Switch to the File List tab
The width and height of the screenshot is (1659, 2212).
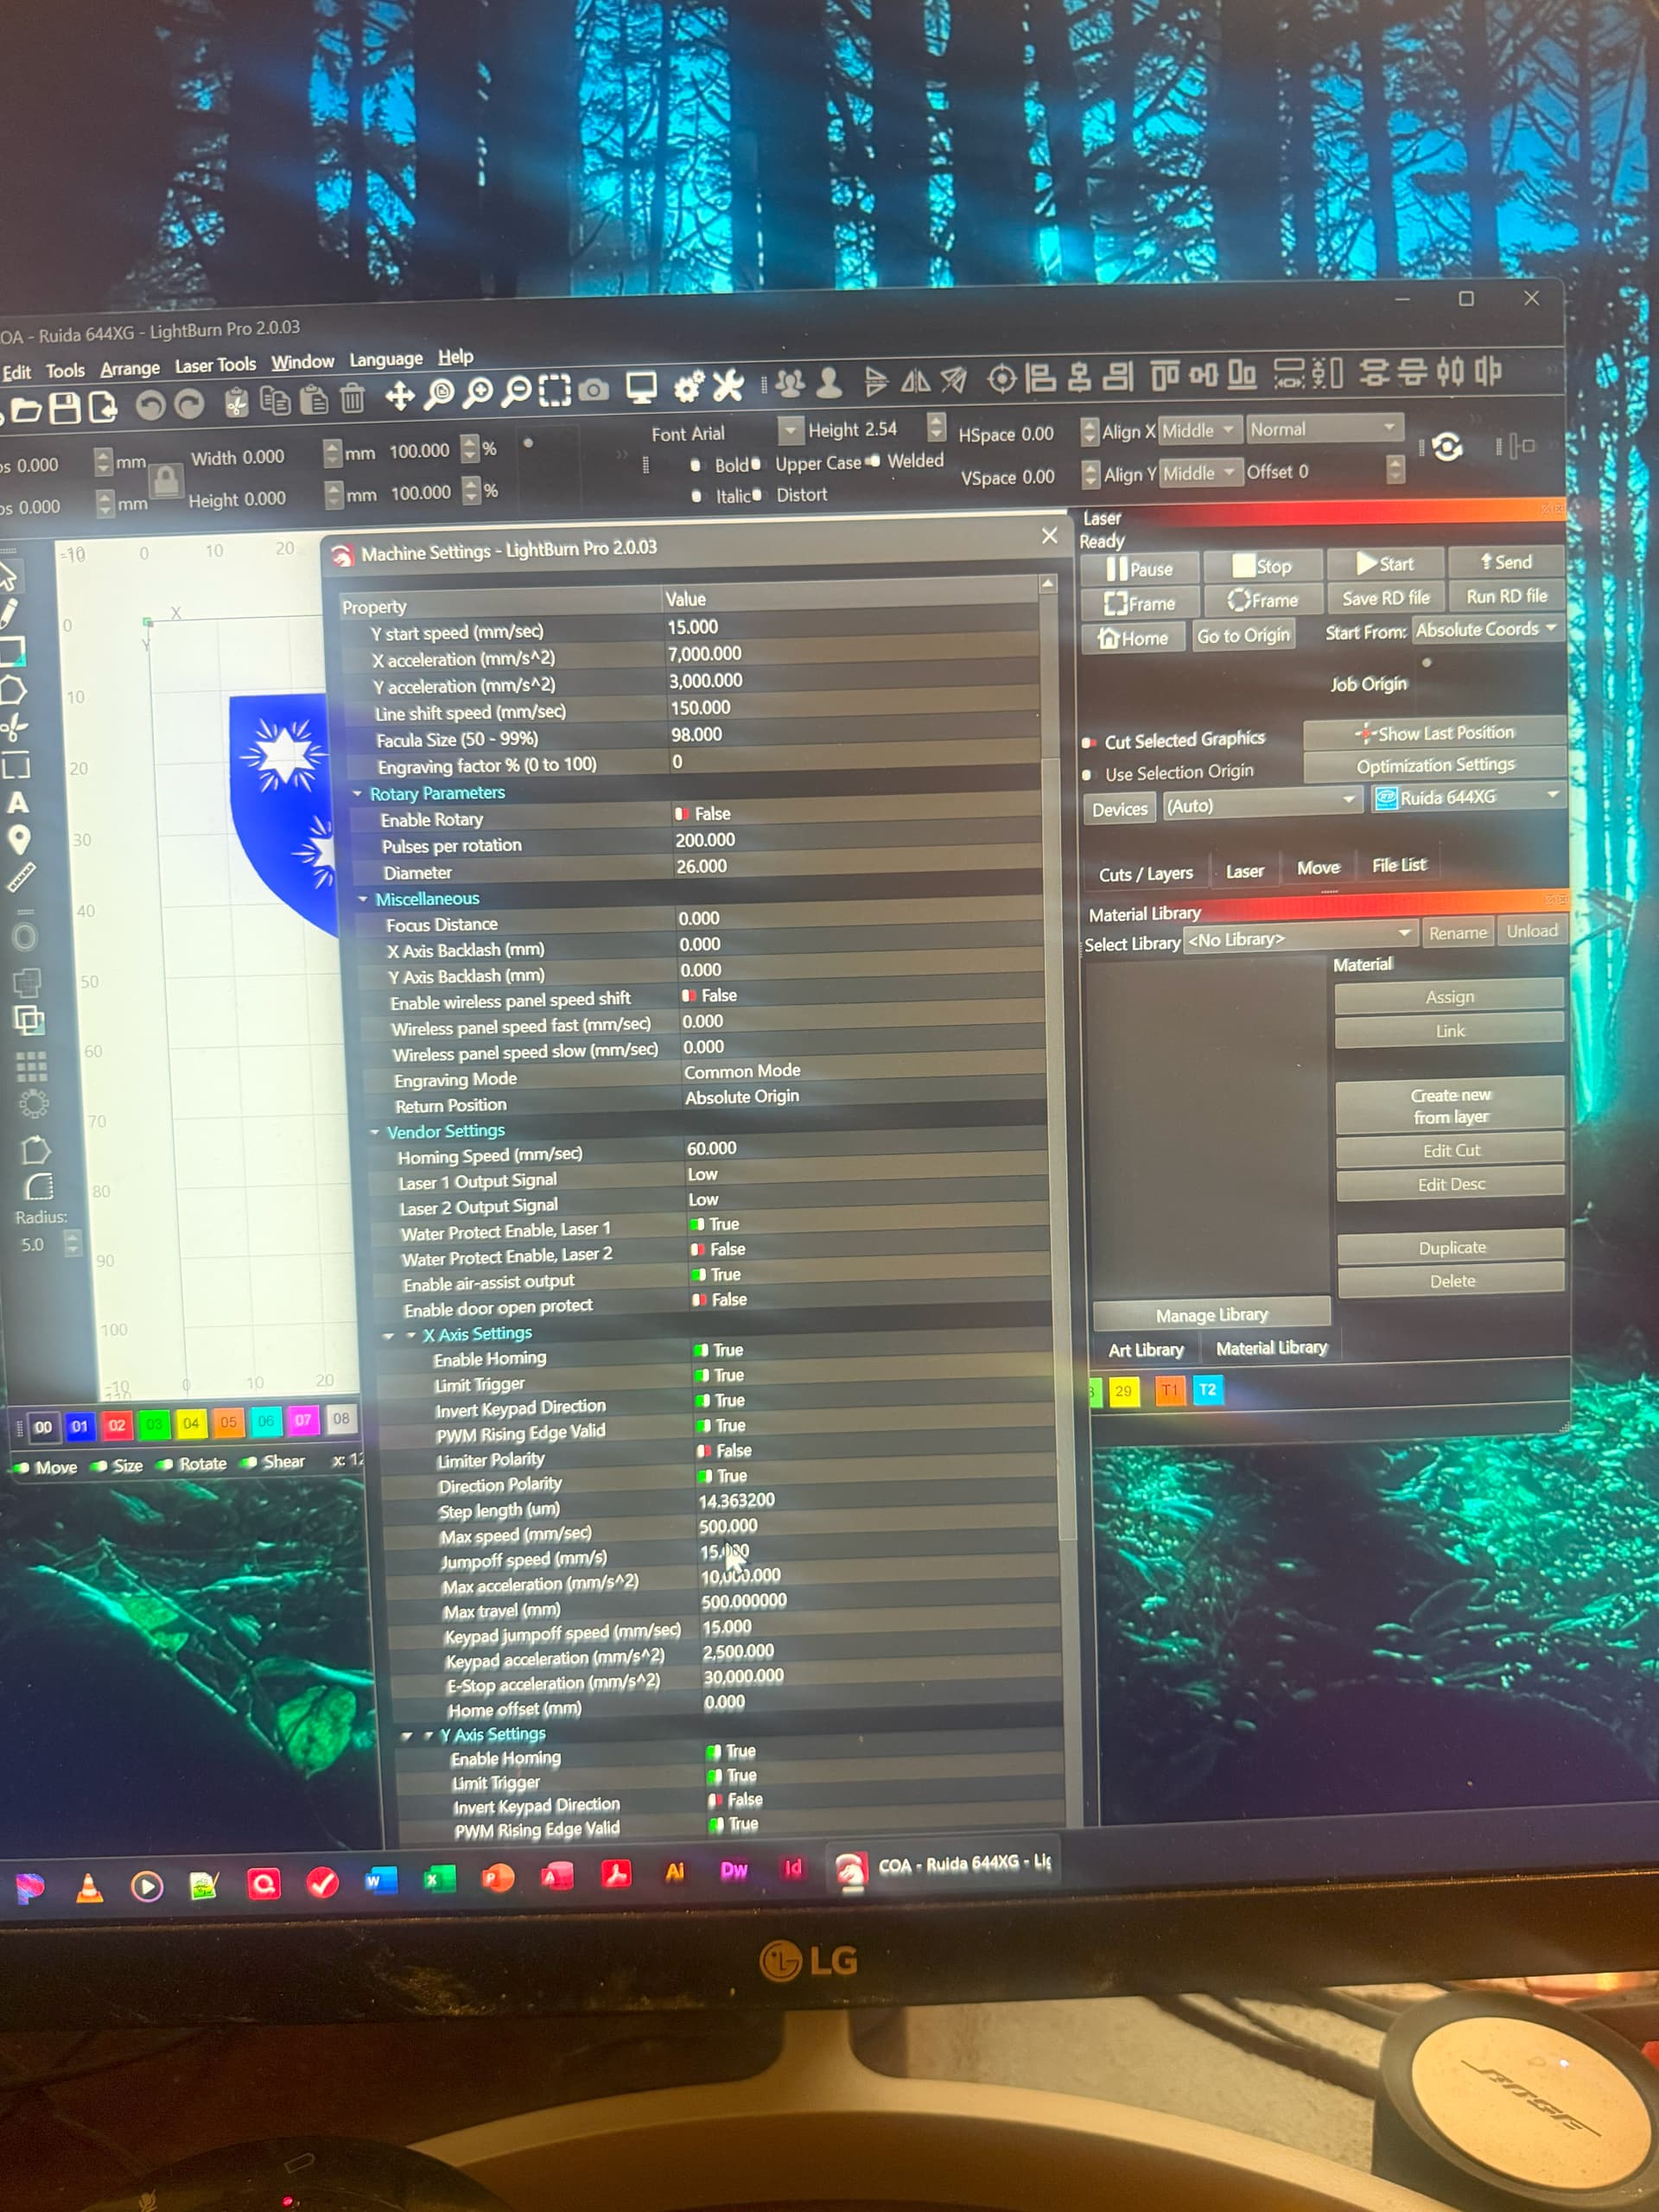pyautogui.click(x=1398, y=866)
